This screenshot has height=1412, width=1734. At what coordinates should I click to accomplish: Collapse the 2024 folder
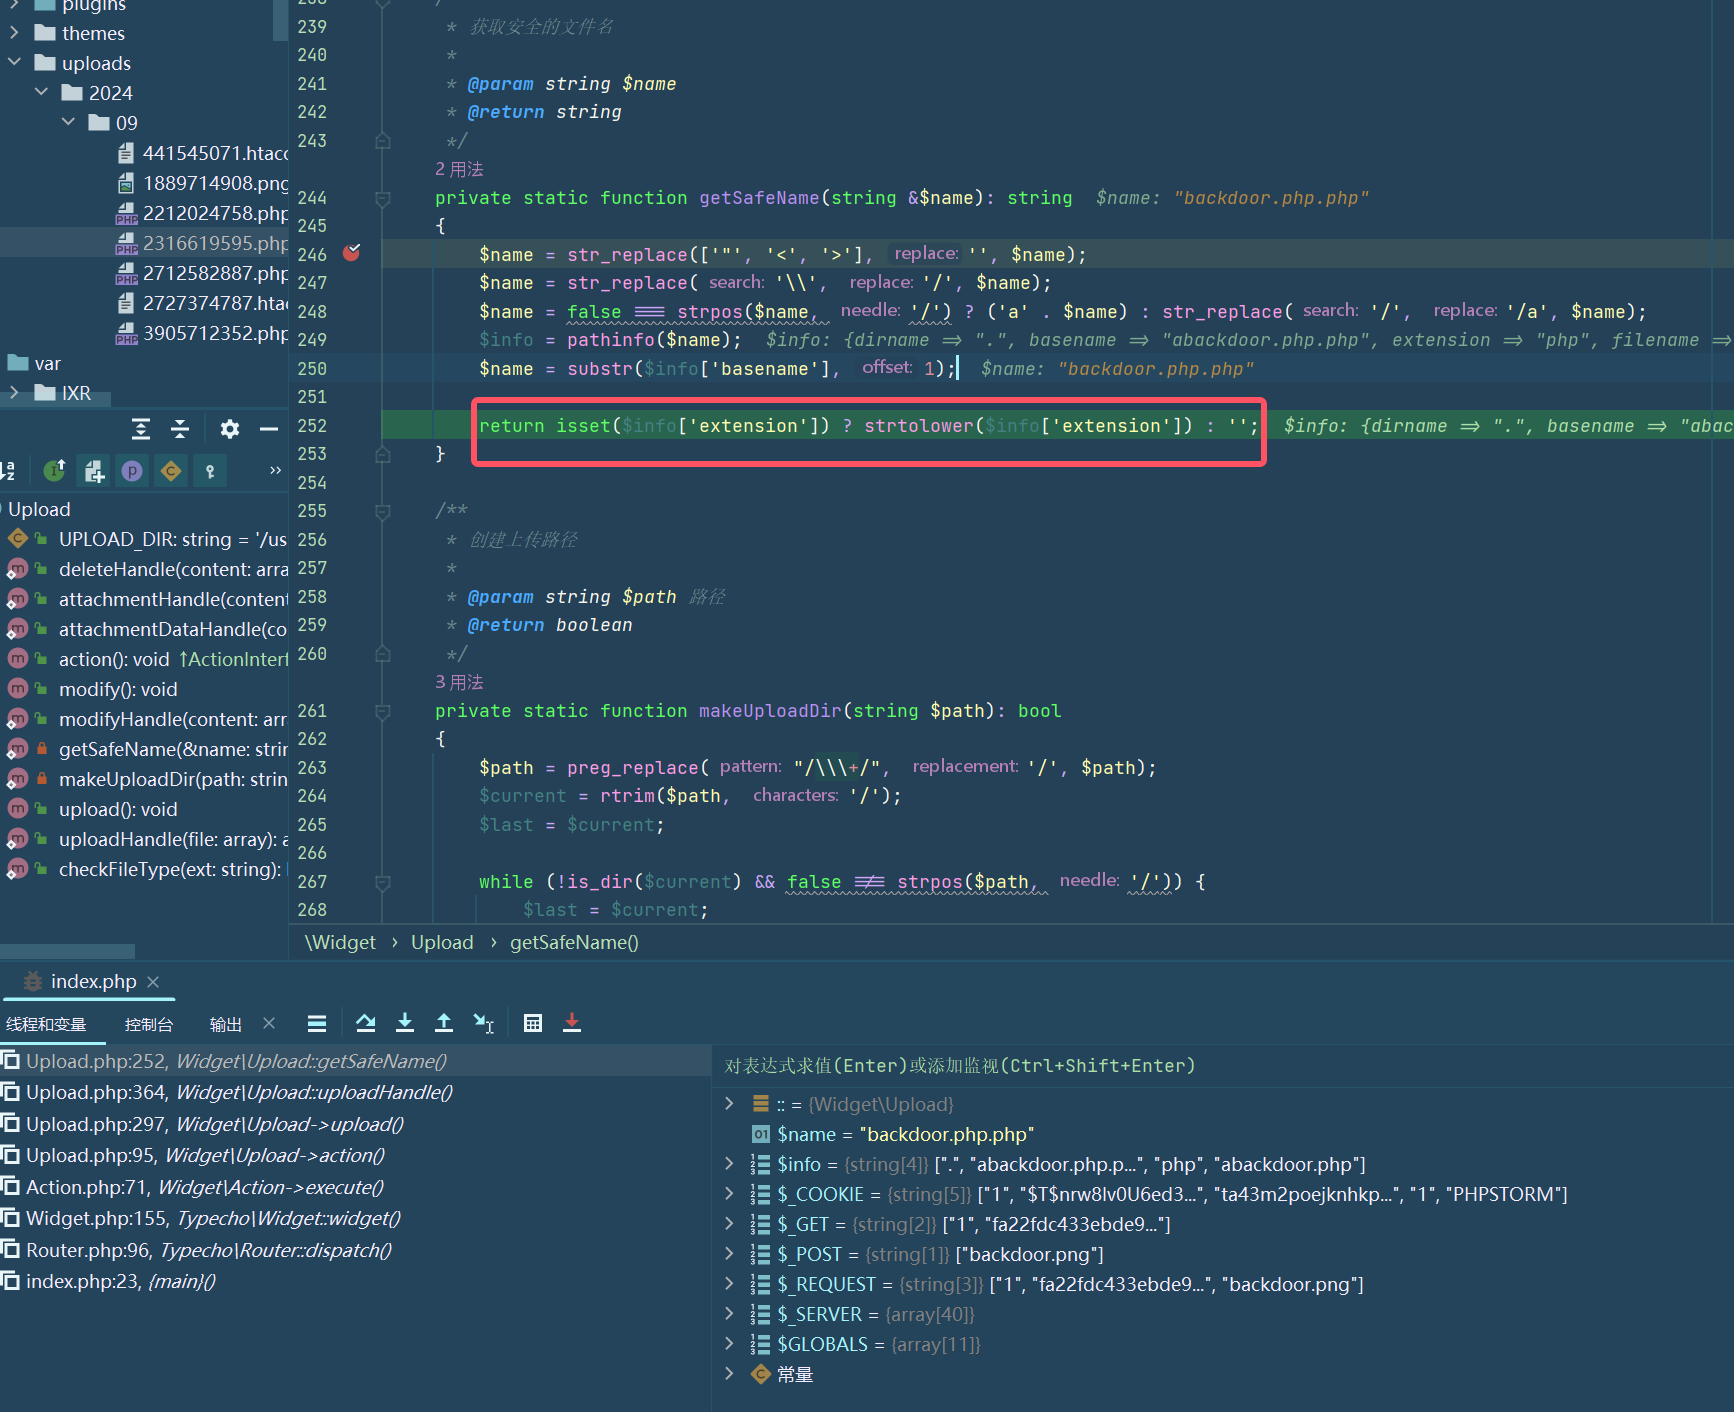coord(41,92)
